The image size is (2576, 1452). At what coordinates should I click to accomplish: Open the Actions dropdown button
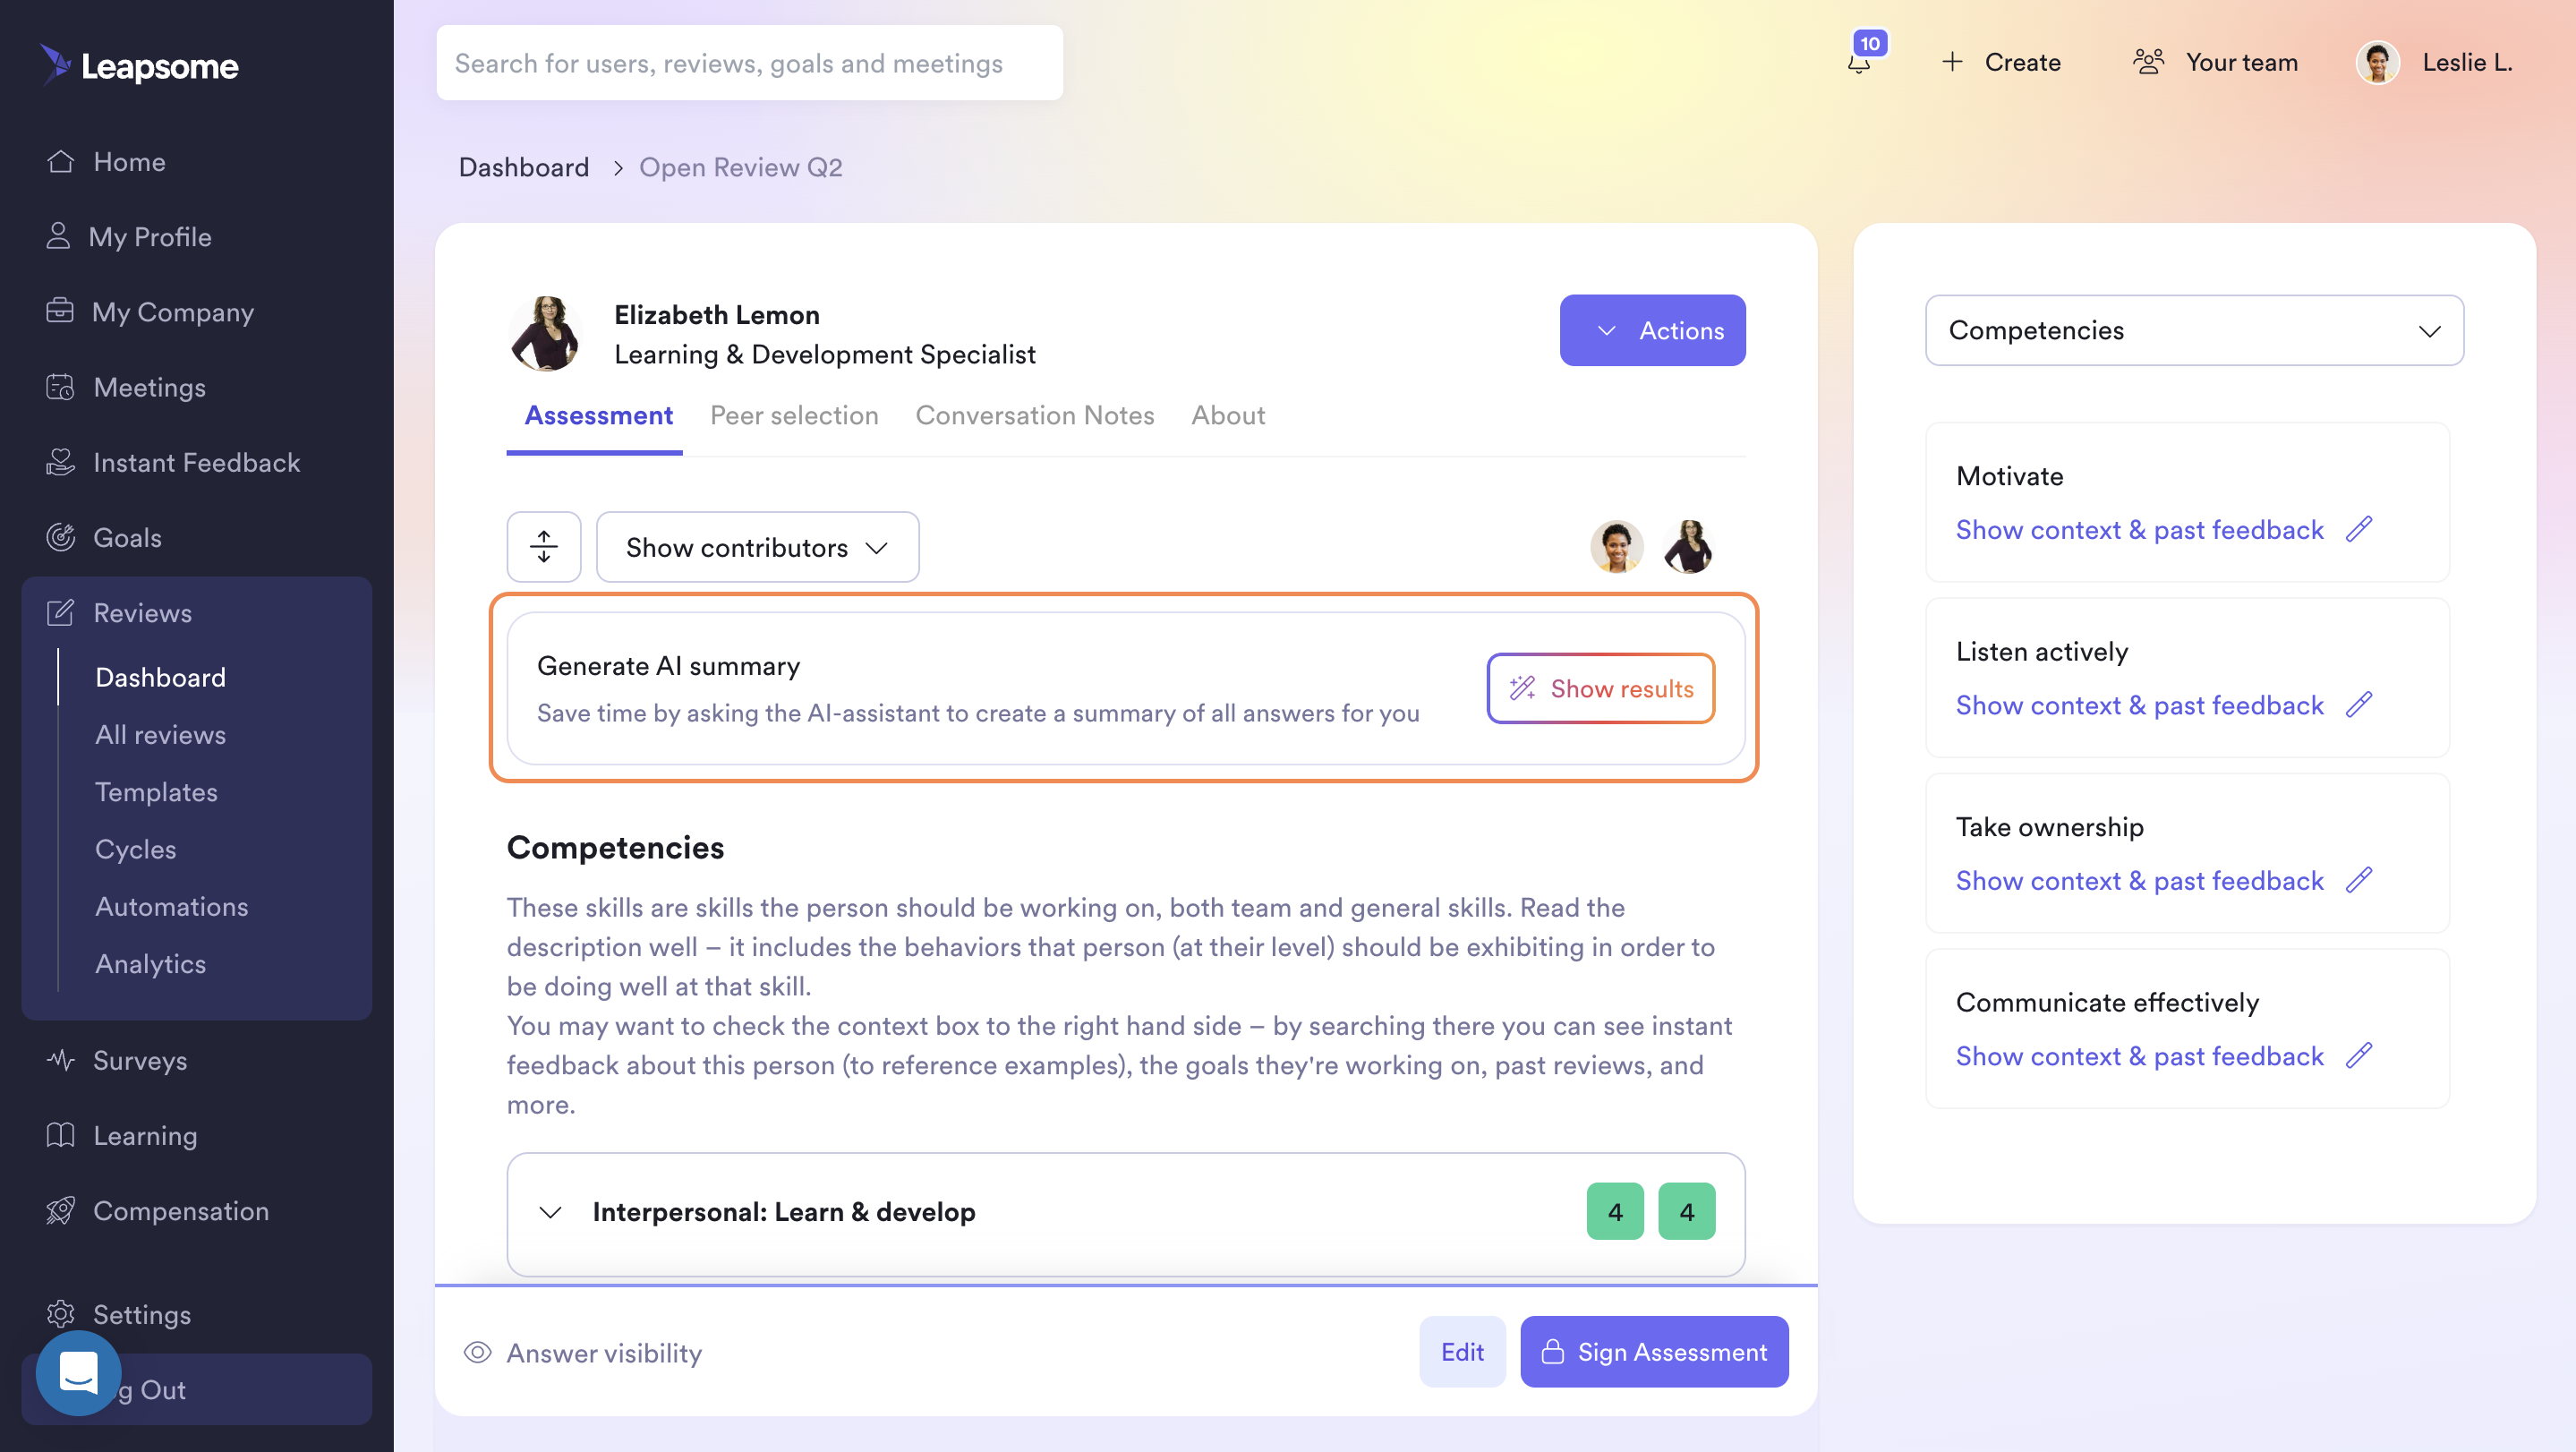(x=1652, y=330)
